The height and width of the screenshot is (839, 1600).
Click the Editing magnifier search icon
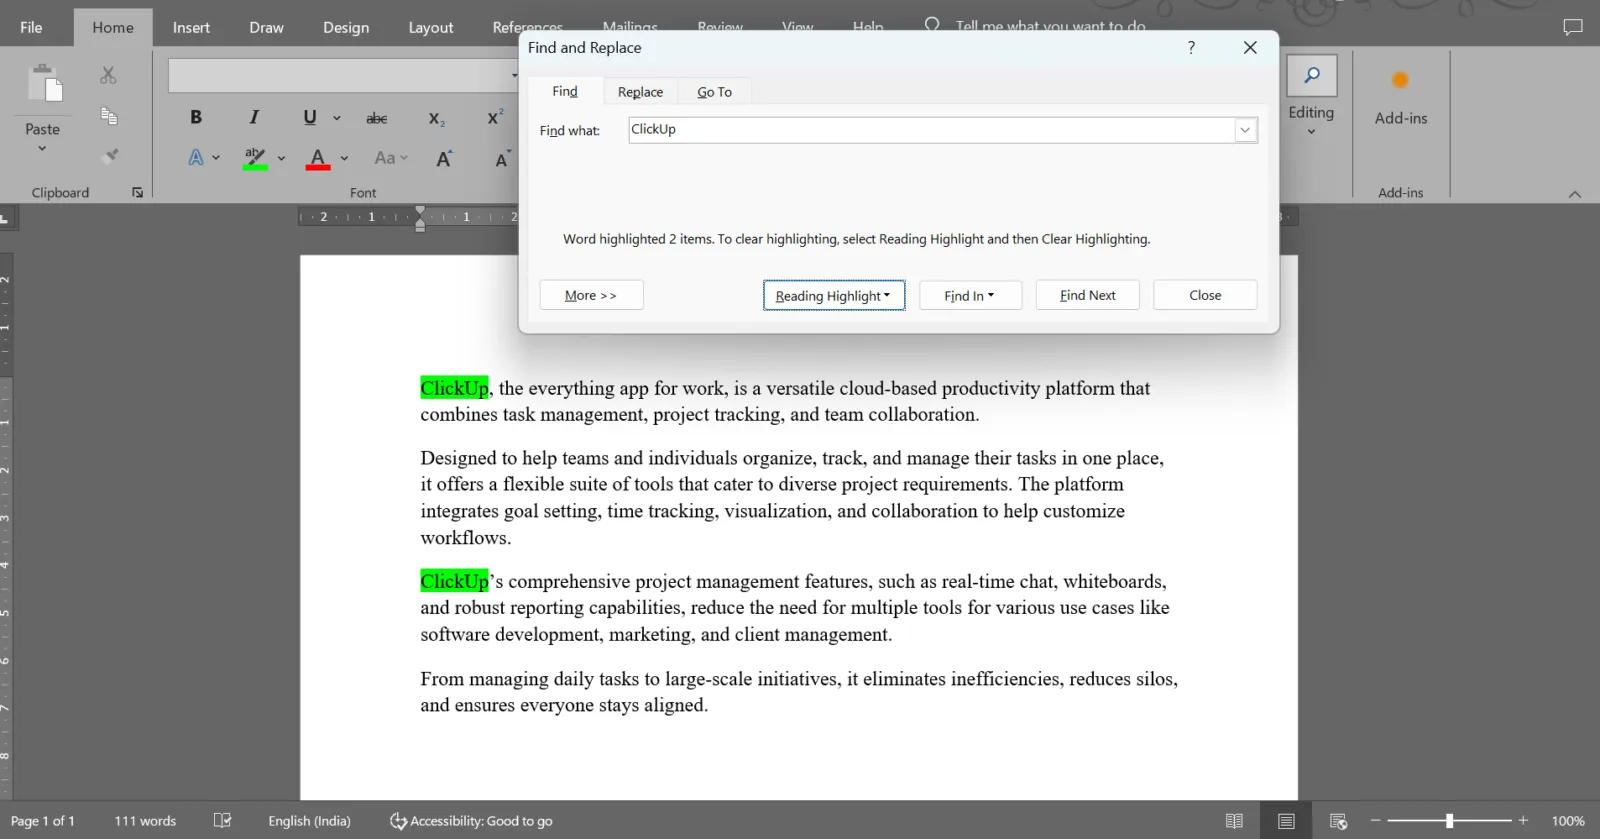(1311, 75)
